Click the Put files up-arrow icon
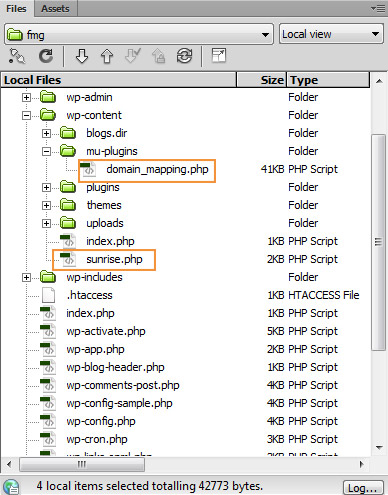This screenshot has width=388, height=495. (x=107, y=56)
